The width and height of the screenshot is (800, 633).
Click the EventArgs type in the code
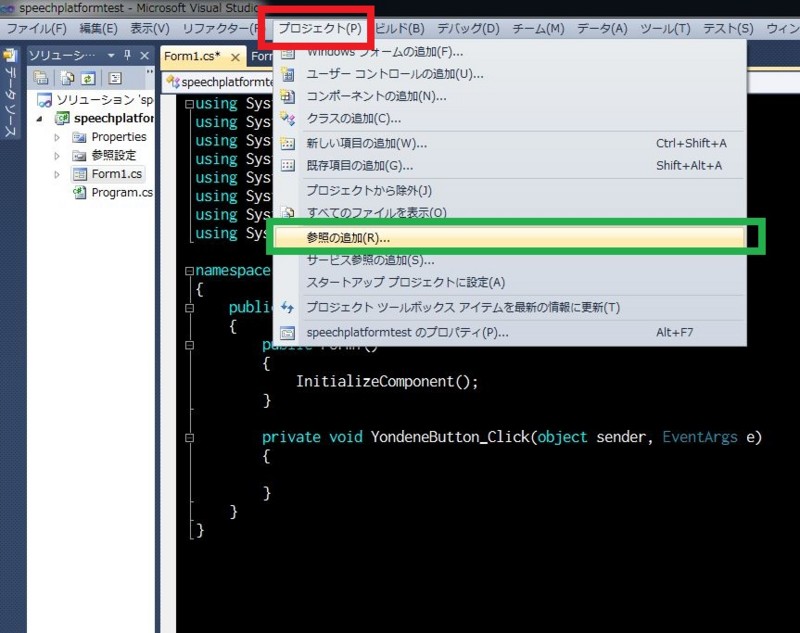pos(700,437)
